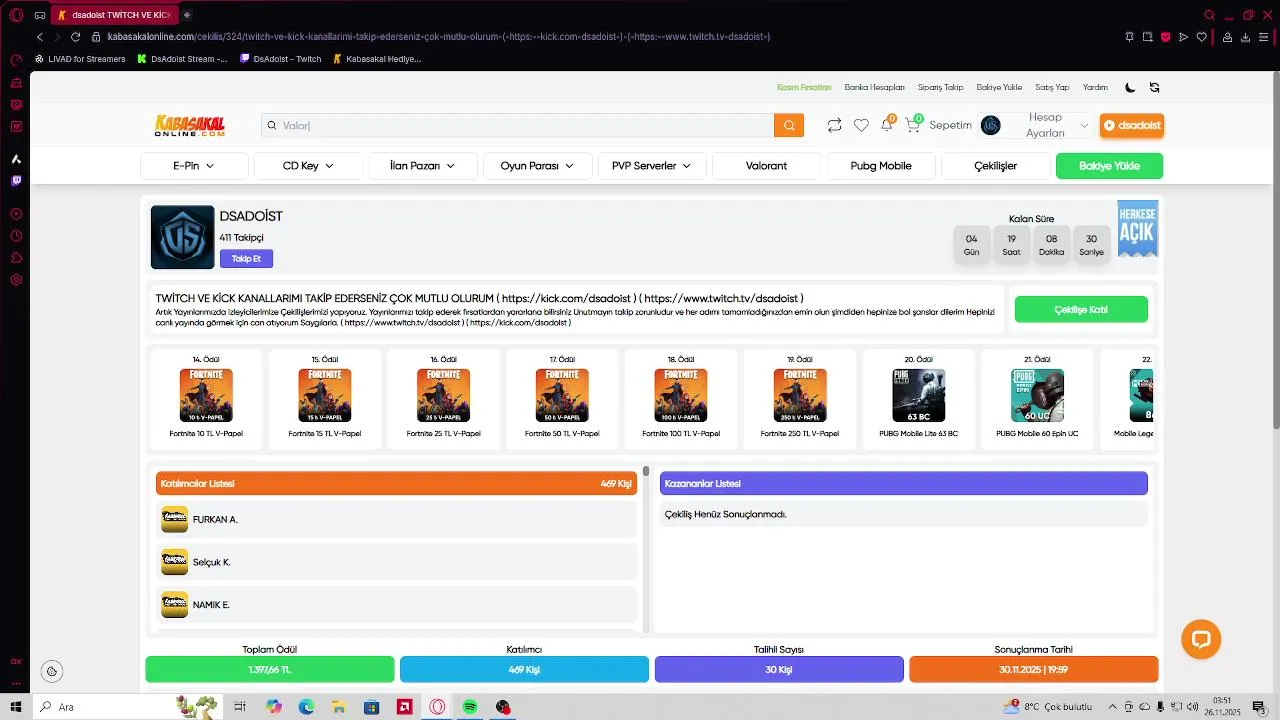Click the search input field
This screenshot has height=720, width=1280.
point(518,125)
